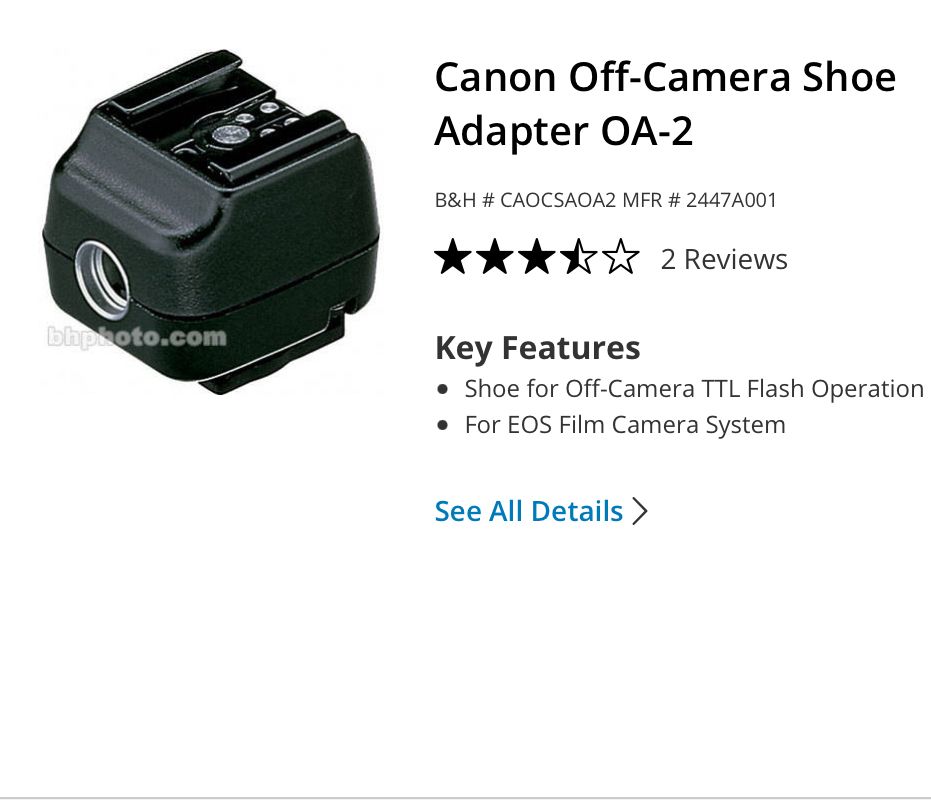Click the bhphoto.com watermark on the image

[x=137, y=337]
